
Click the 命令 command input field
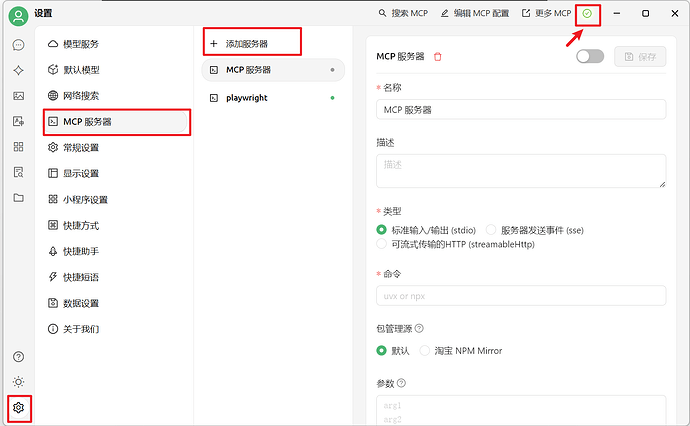tap(521, 296)
